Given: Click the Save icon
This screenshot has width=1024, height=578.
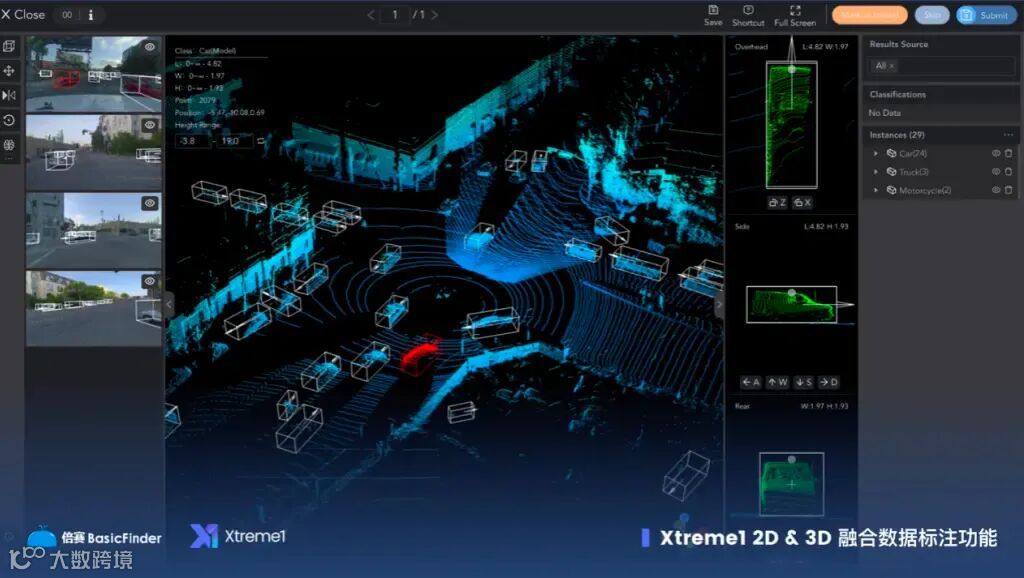Looking at the screenshot, I should [713, 15].
